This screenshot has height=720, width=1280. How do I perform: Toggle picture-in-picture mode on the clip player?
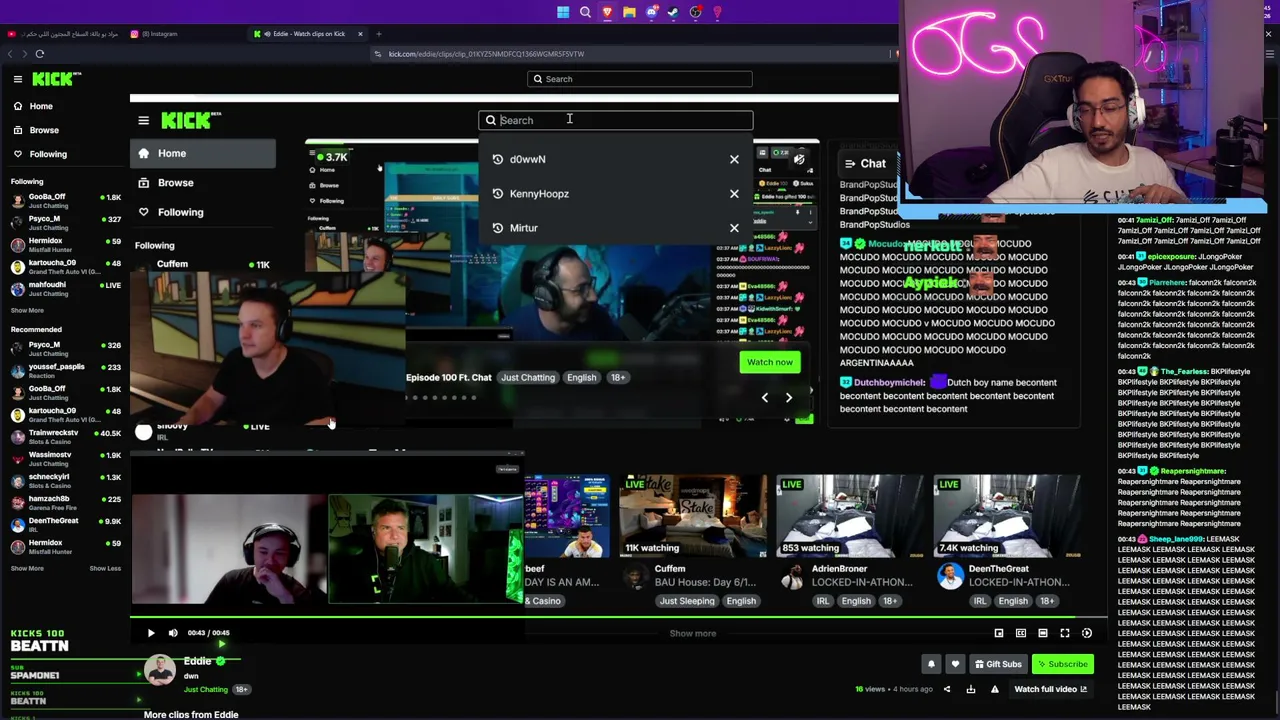pyautogui.click(x=999, y=633)
